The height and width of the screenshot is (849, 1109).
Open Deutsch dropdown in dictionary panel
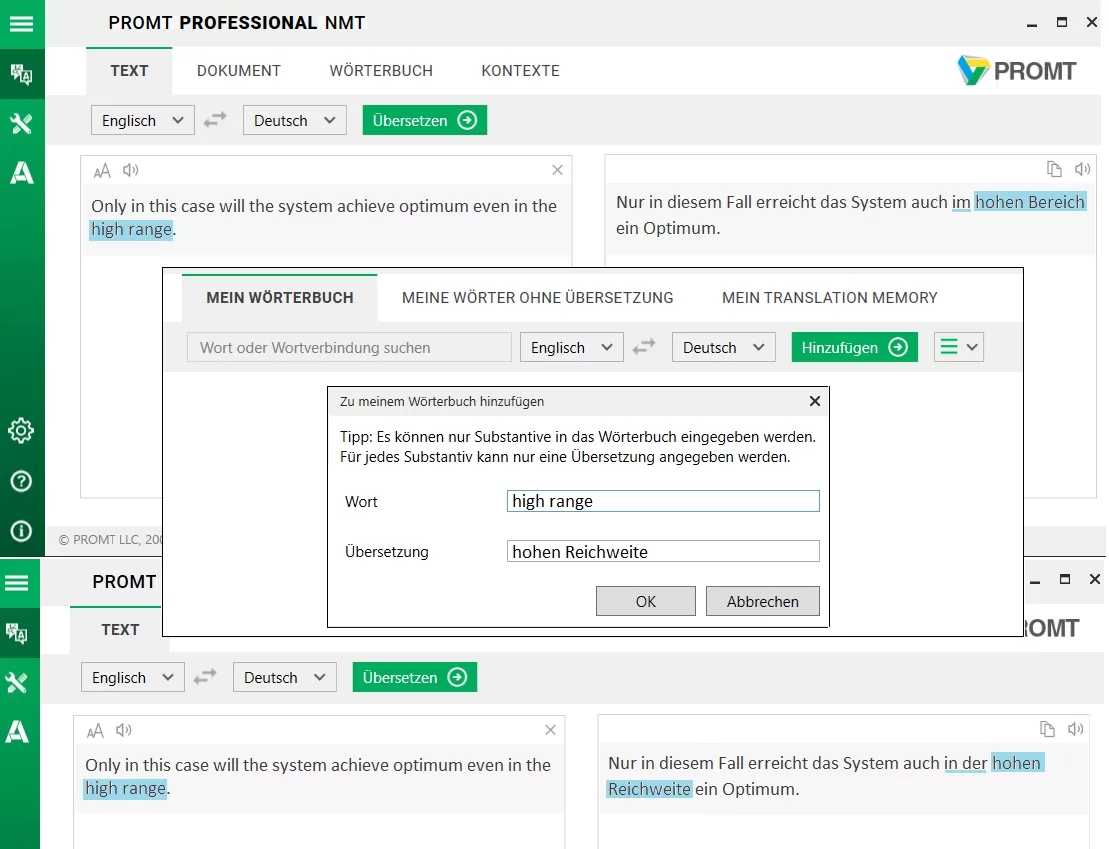click(724, 347)
